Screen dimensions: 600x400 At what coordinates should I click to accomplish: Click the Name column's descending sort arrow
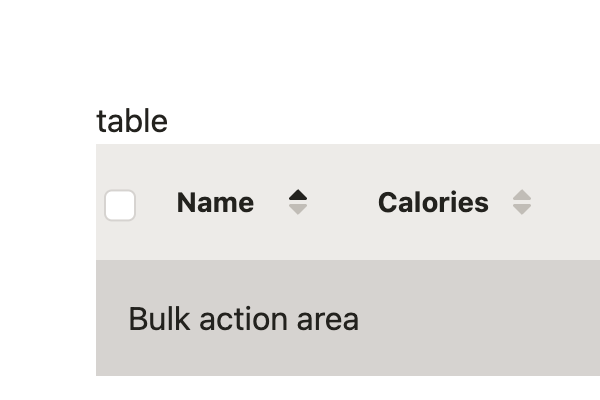(x=298, y=210)
